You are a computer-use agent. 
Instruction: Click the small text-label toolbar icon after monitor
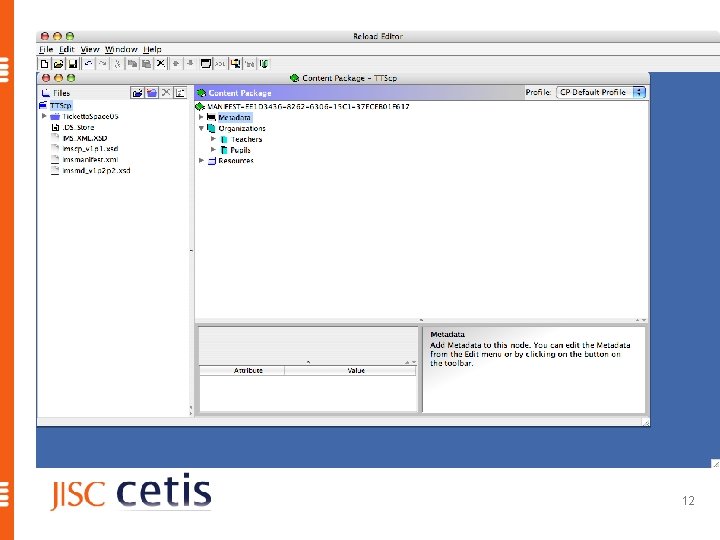click(249, 64)
